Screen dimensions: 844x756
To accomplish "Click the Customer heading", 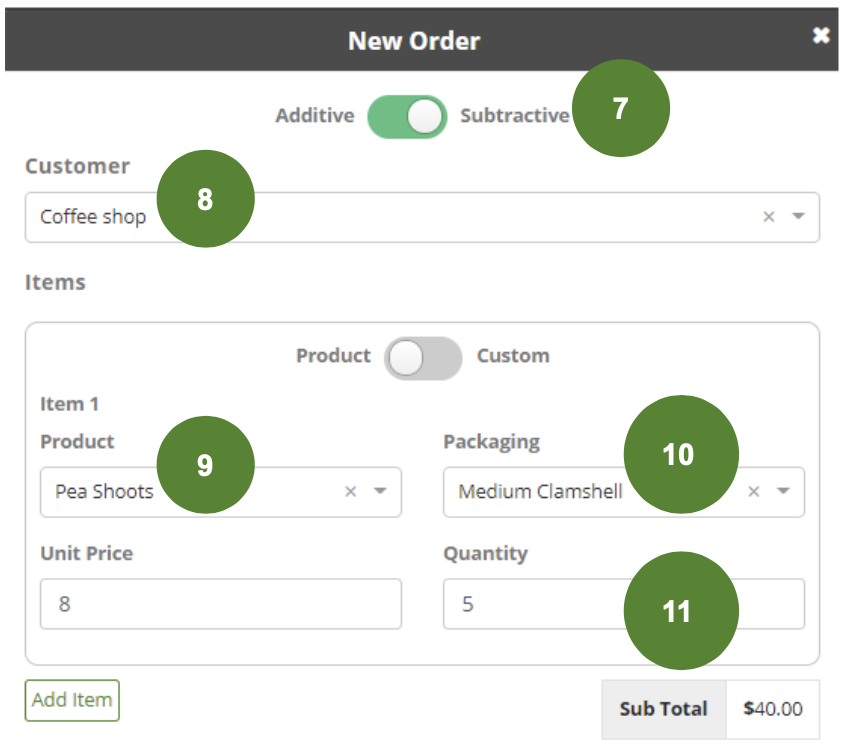I will (x=78, y=166).
